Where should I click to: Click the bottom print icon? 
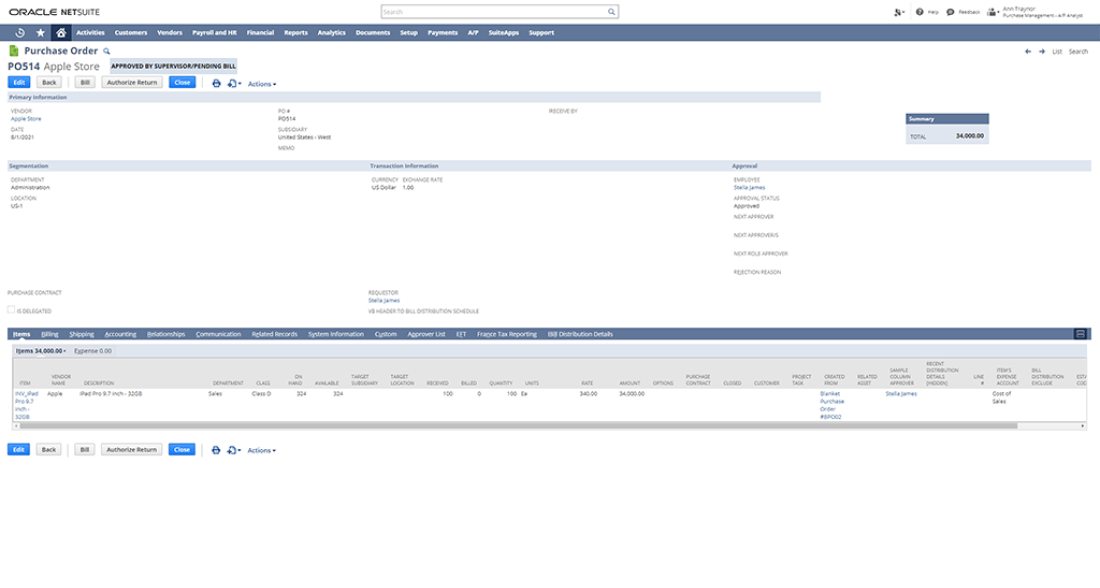(216, 450)
